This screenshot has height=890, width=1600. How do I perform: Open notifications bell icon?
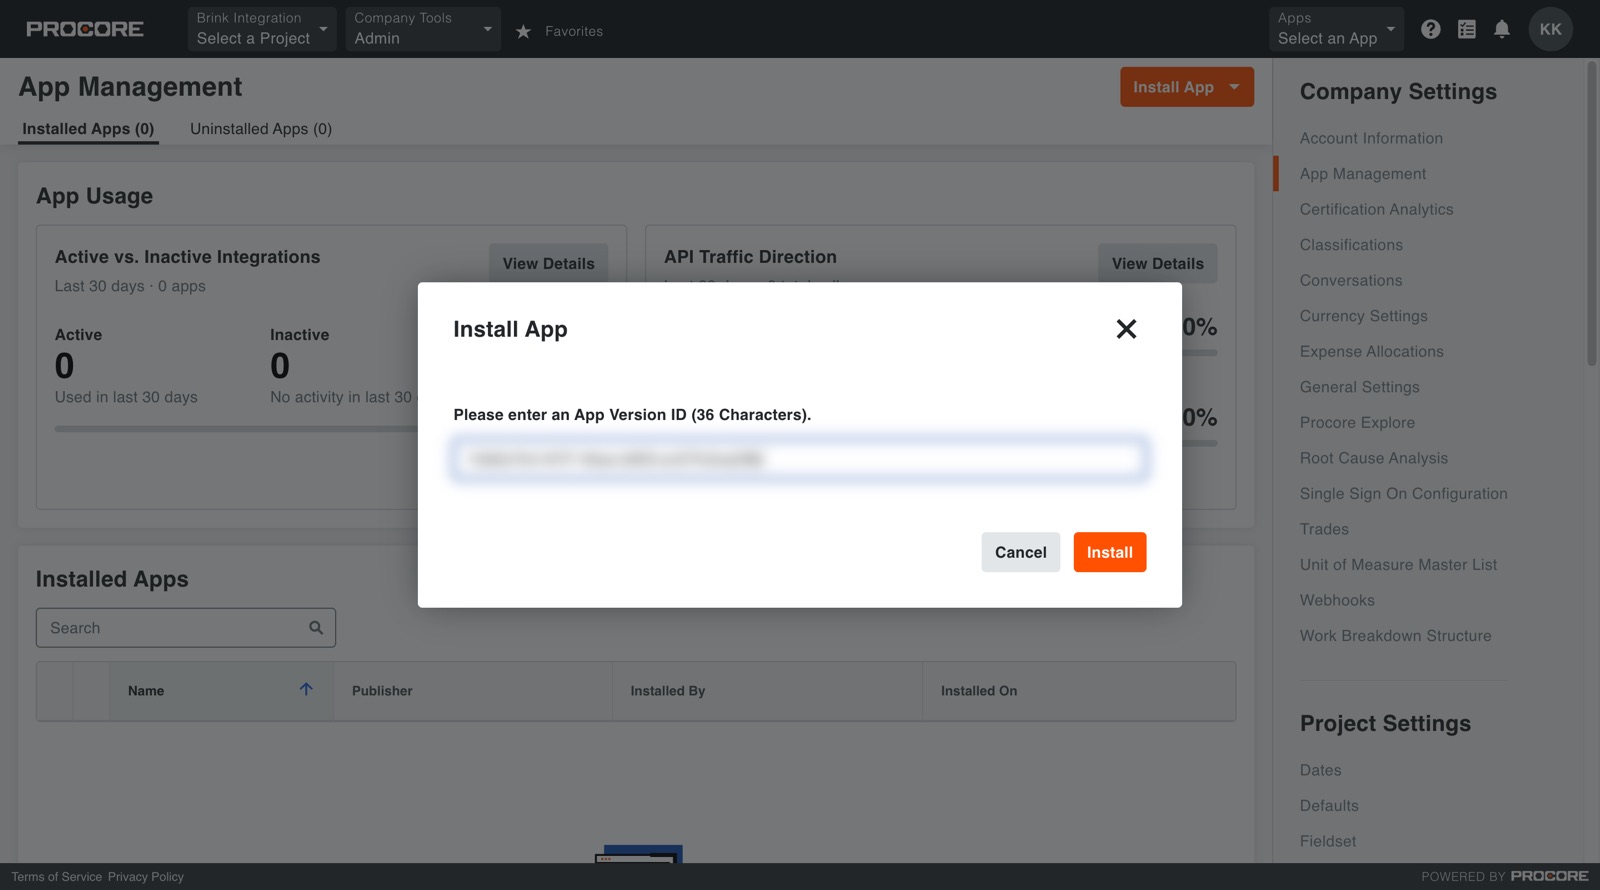[1502, 29]
